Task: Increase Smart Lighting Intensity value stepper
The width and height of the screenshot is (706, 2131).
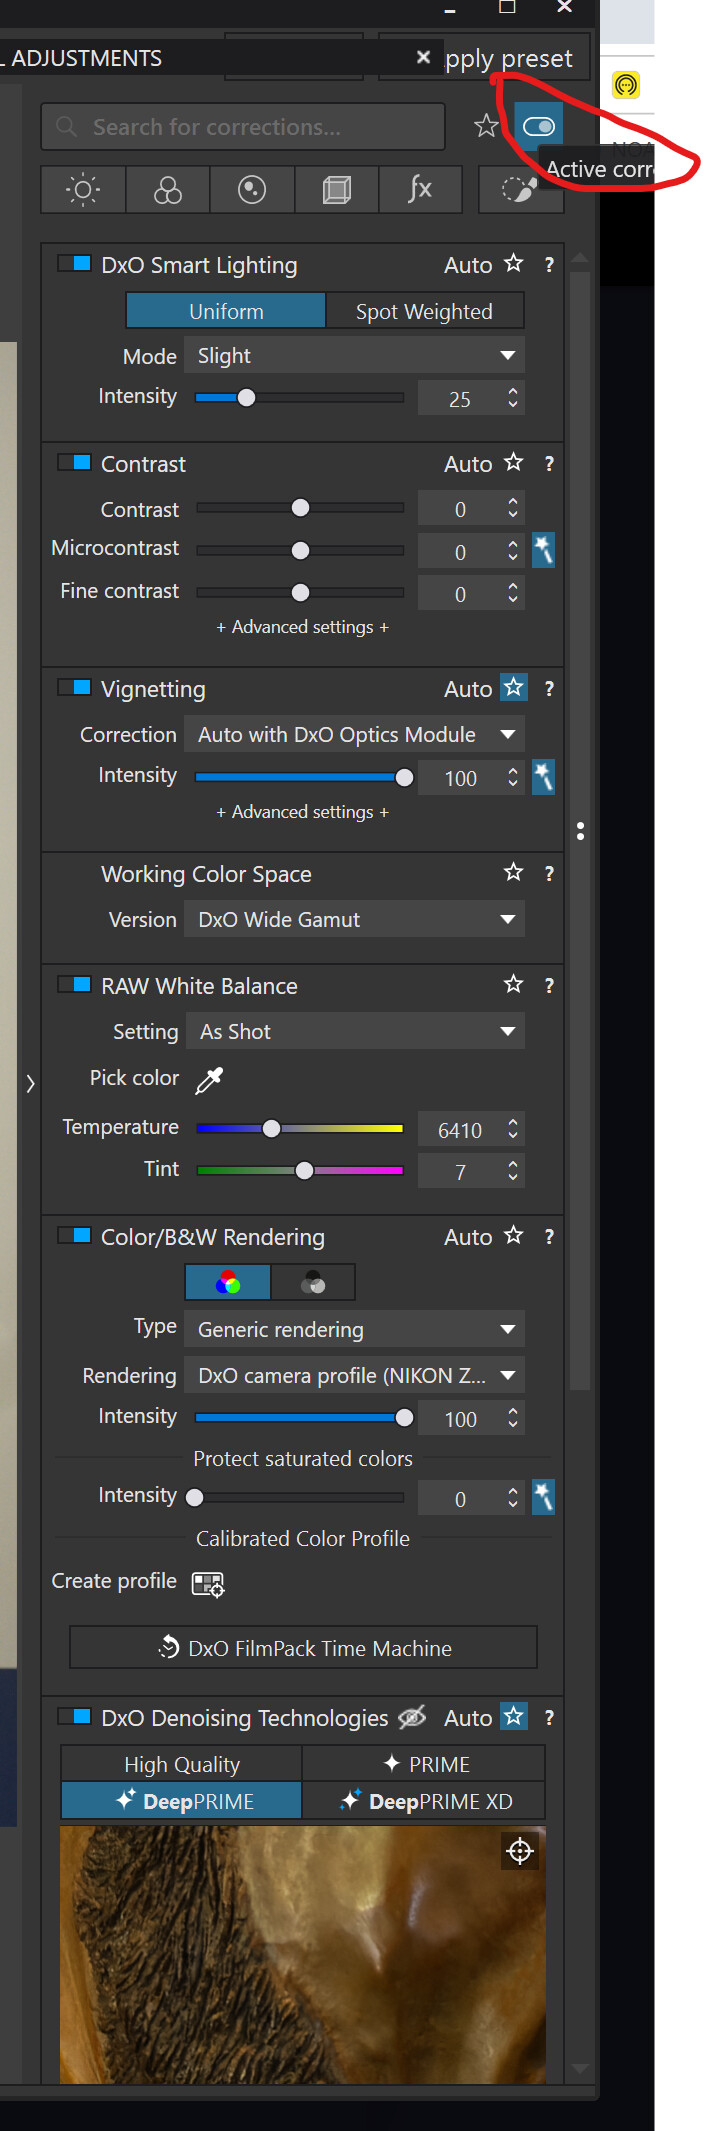Action: point(513,391)
